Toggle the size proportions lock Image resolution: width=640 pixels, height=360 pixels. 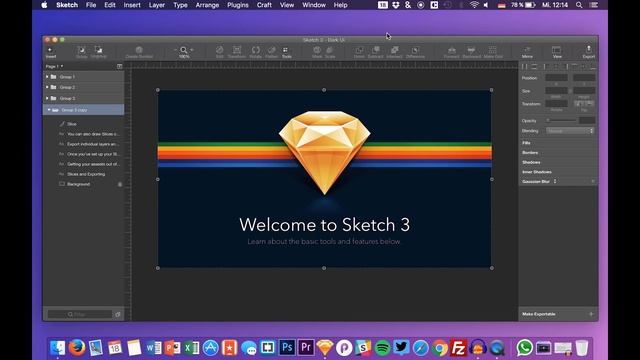click(570, 91)
